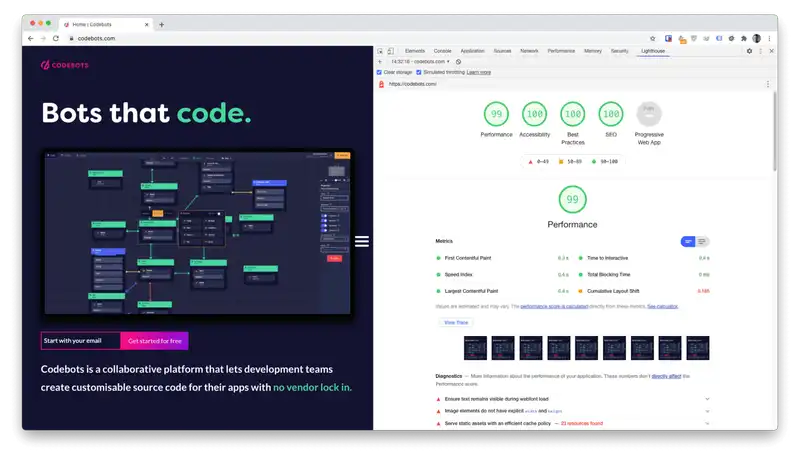The height and width of the screenshot is (459, 800).
Task: Click 'Get started for free' button
Action: 154,341
